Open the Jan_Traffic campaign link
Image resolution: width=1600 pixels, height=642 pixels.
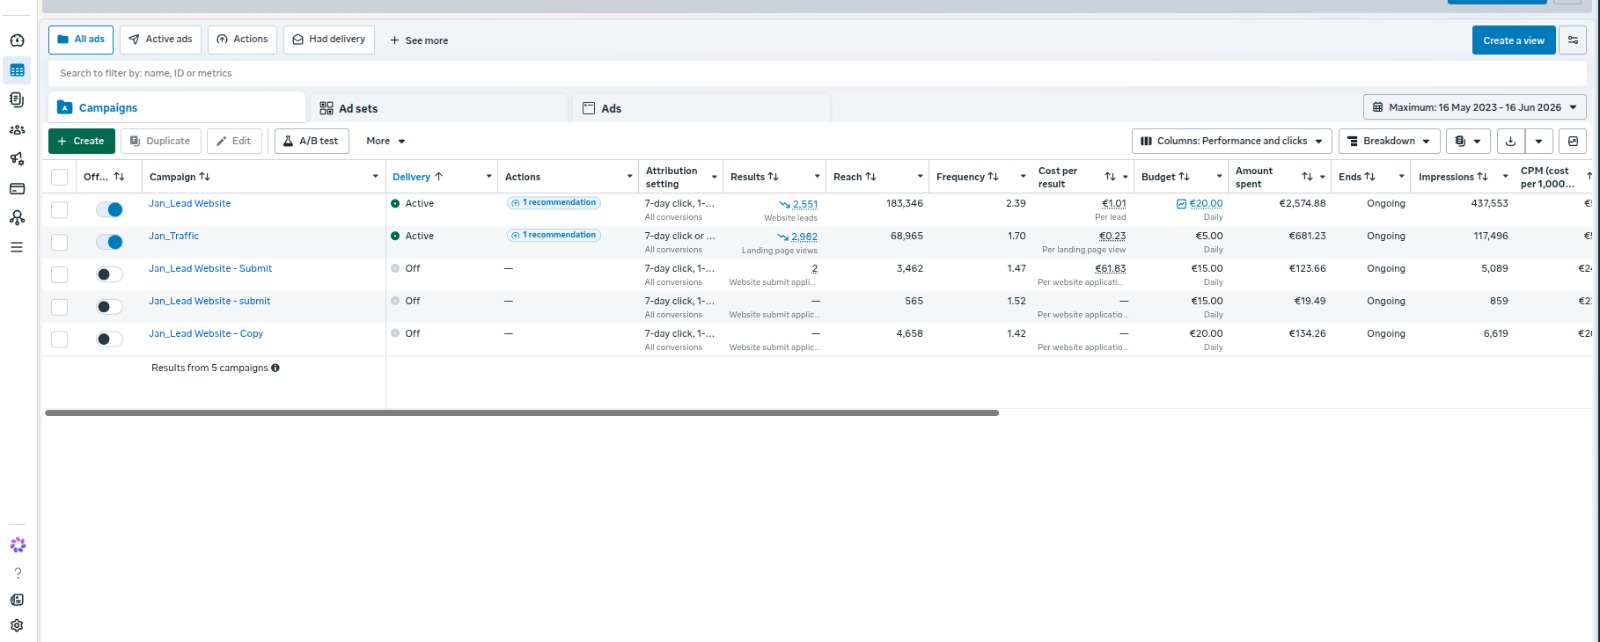(x=174, y=236)
